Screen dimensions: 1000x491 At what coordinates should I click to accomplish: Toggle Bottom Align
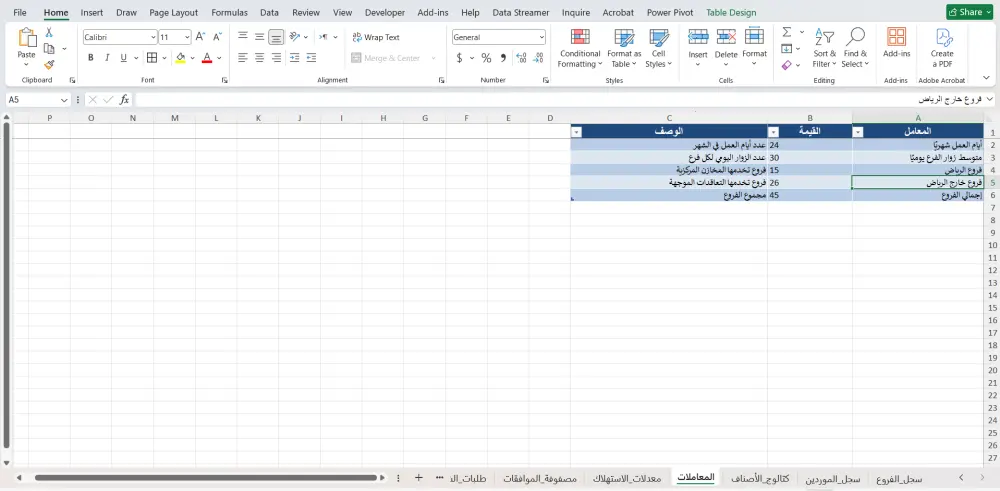pyautogui.click(x=276, y=37)
